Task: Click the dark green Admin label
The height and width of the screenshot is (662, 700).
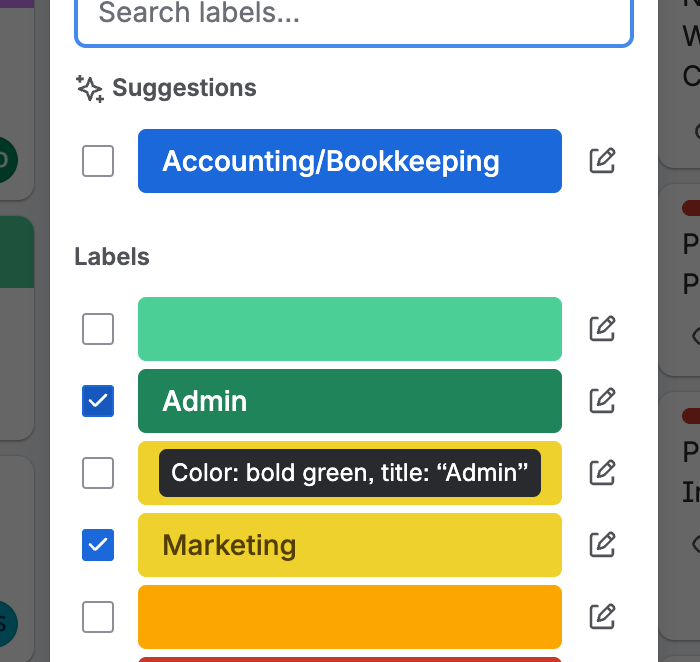Action: 350,401
